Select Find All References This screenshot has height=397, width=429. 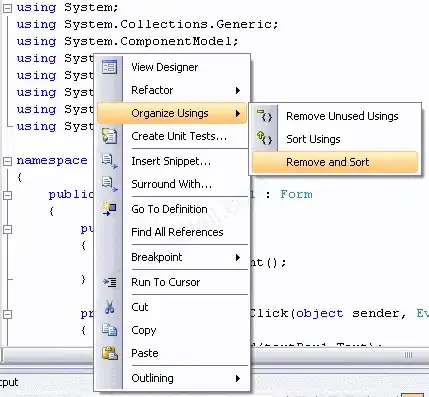172,232
